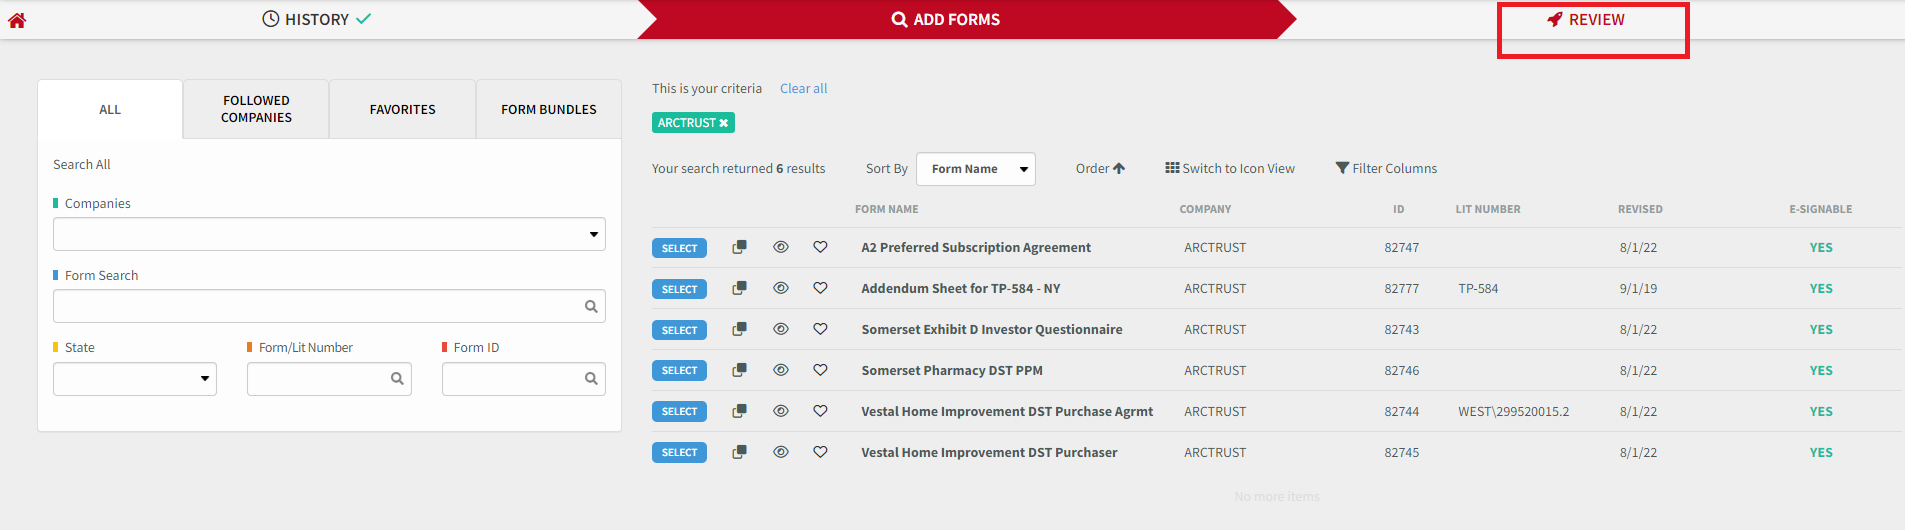Favorite the Somerset Pharmacy DST PPM form

pos(820,370)
